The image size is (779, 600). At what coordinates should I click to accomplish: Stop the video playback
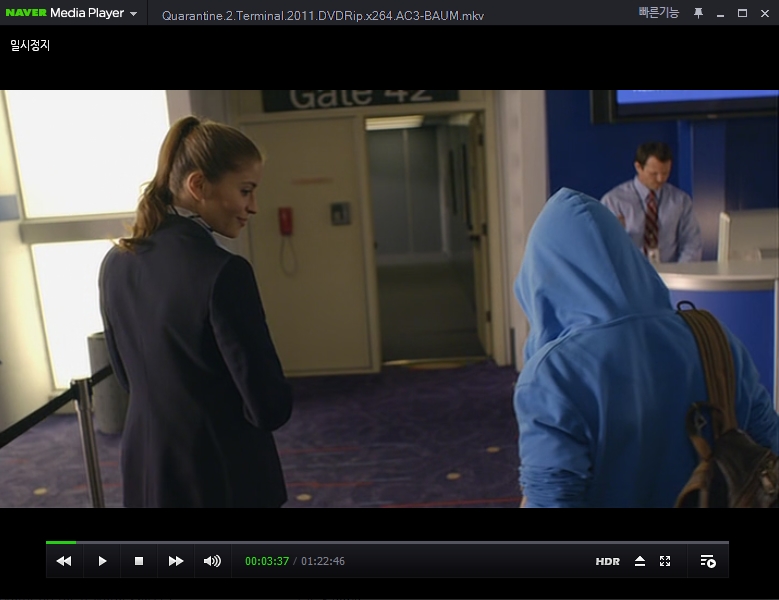pyautogui.click(x=139, y=561)
